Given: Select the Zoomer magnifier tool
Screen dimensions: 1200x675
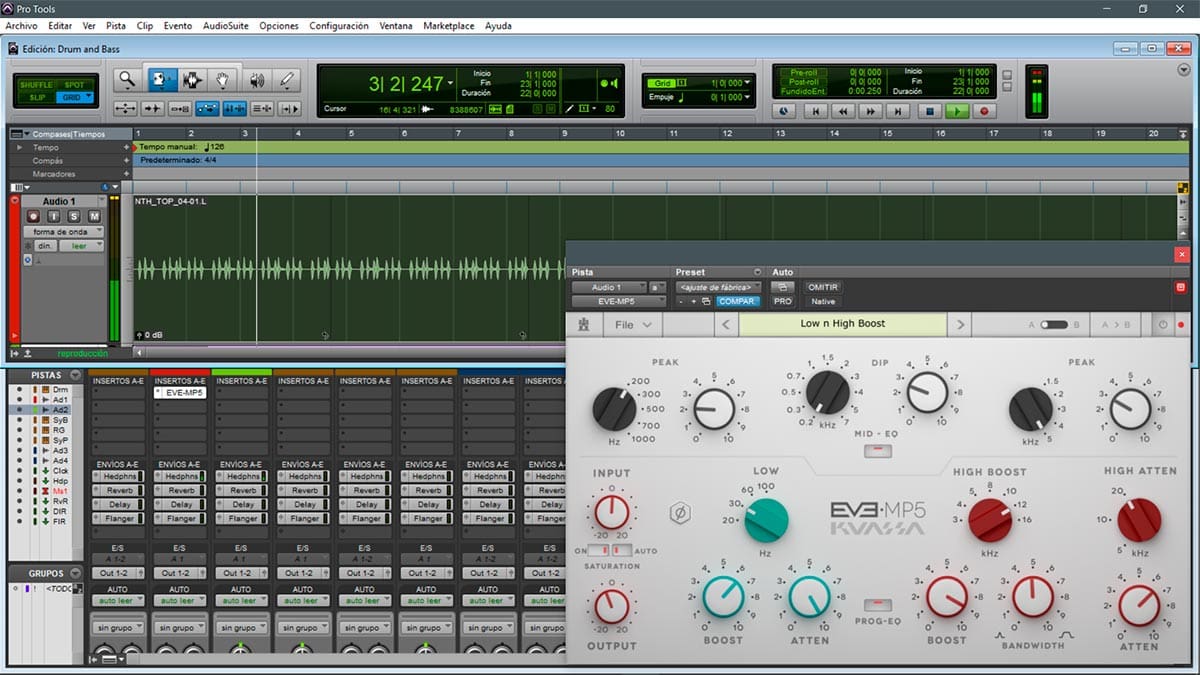Looking at the screenshot, I should [127, 80].
